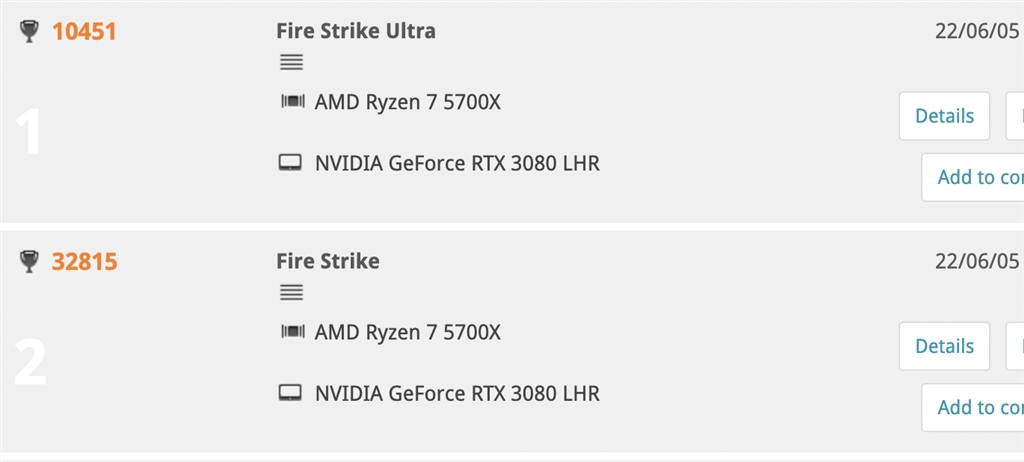This screenshot has height=462, width=1024.
Task: Click the trophy icon beside score 10451
Action: coord(29,31)
